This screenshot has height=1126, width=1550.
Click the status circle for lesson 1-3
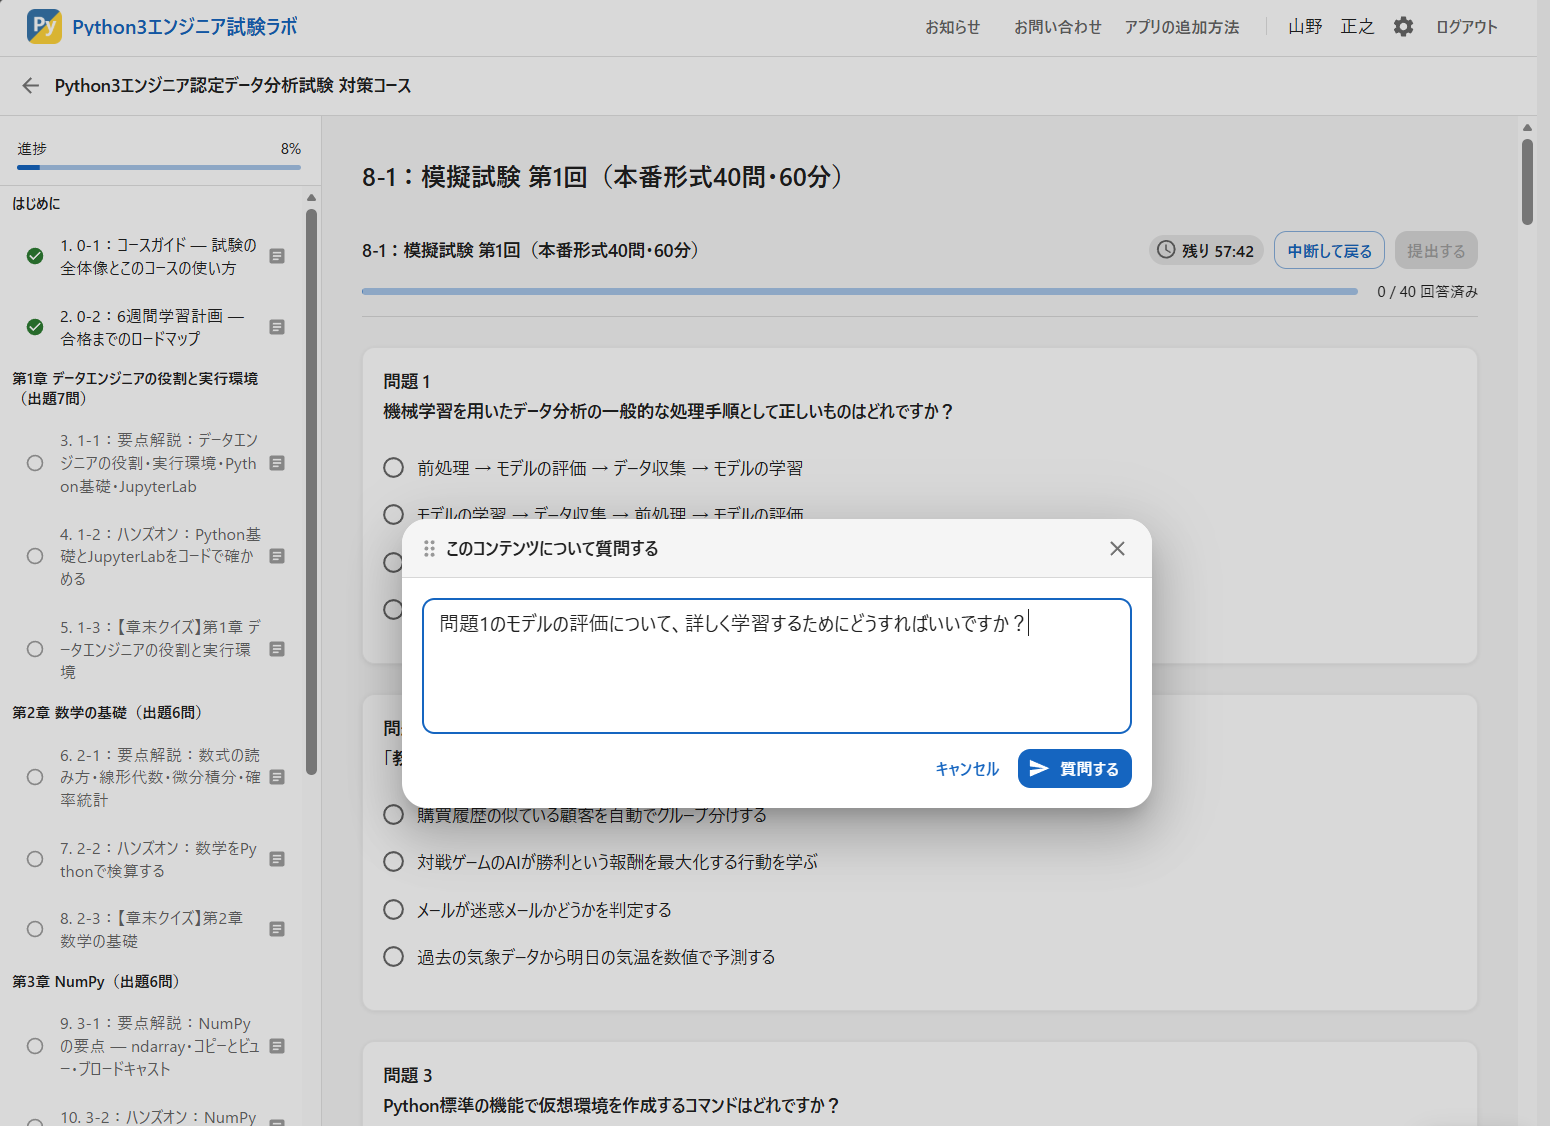pyautogui.click(x=35, y=649)
